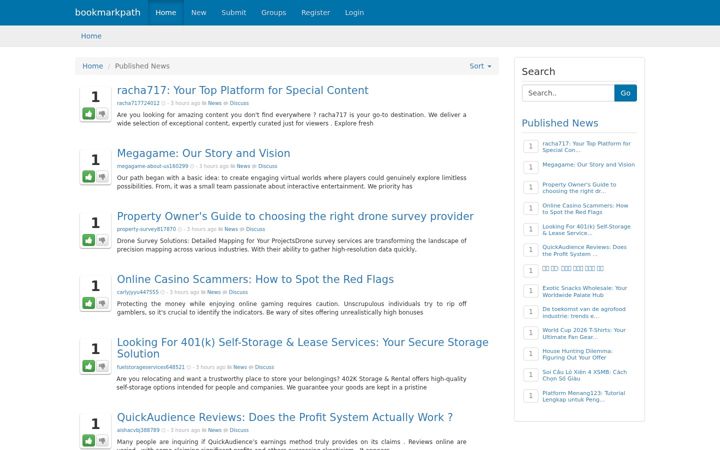Upvote the QuickAudience Reviews post
Image resolution: width=720 pixels, height=450 pixels.
[x=89, y=440]
